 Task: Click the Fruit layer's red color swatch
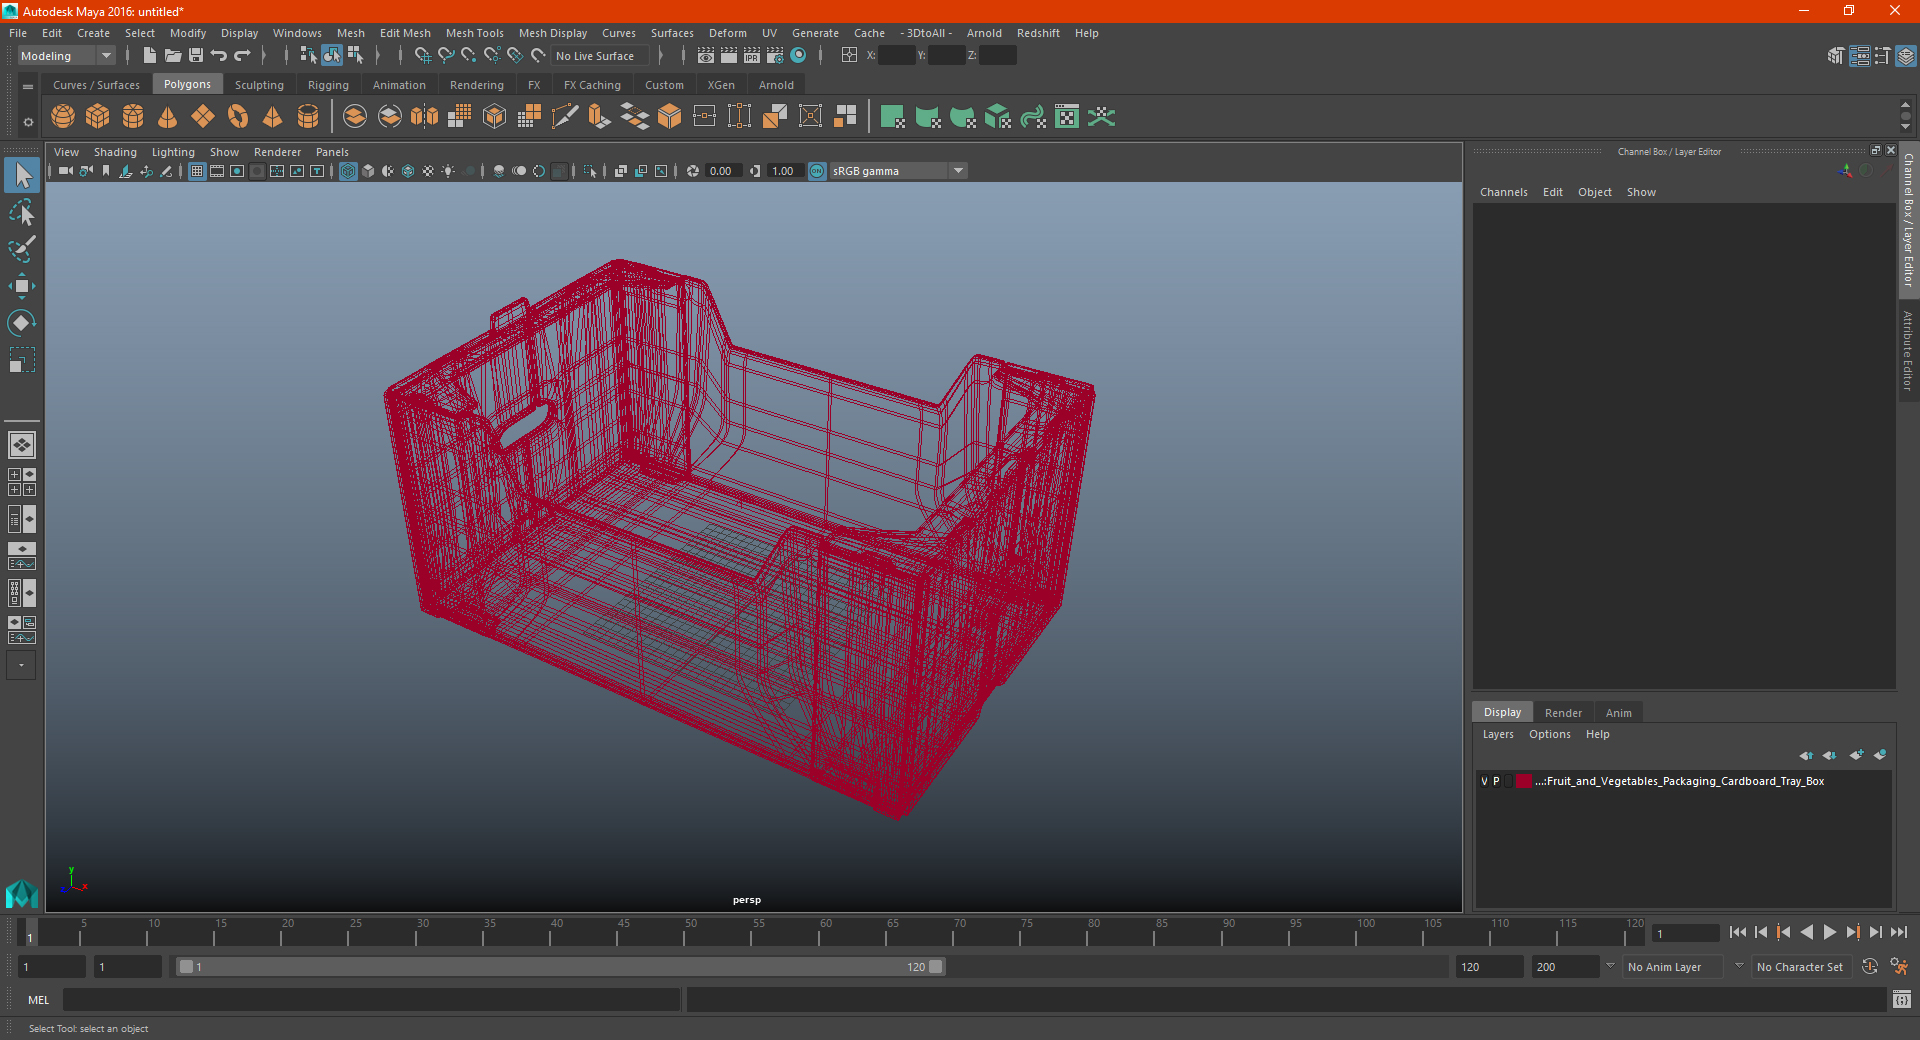[x=1523, y=781]
